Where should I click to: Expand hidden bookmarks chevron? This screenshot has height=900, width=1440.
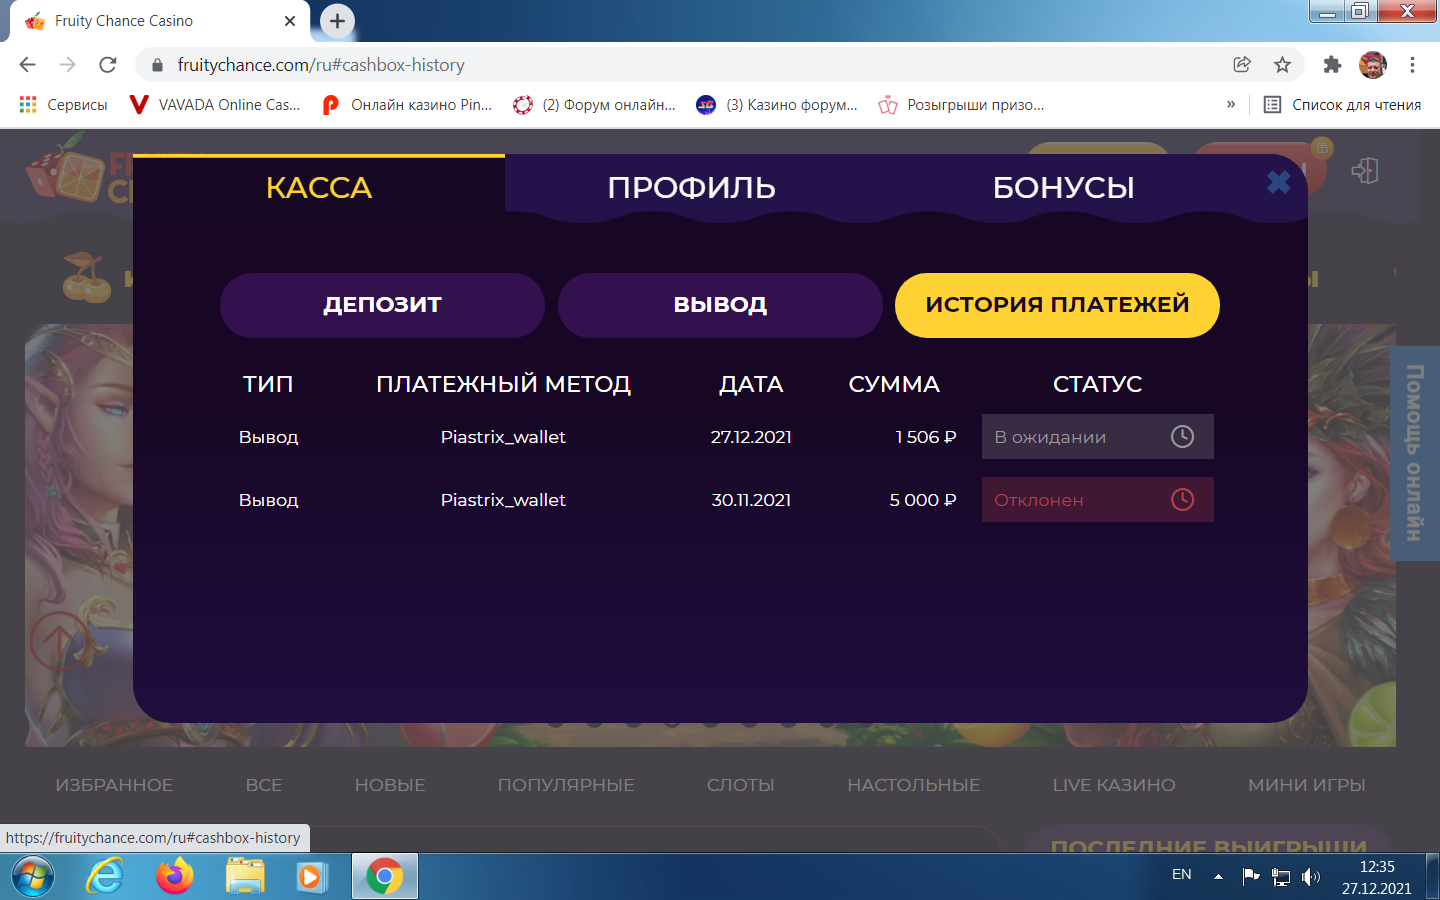1231,104
